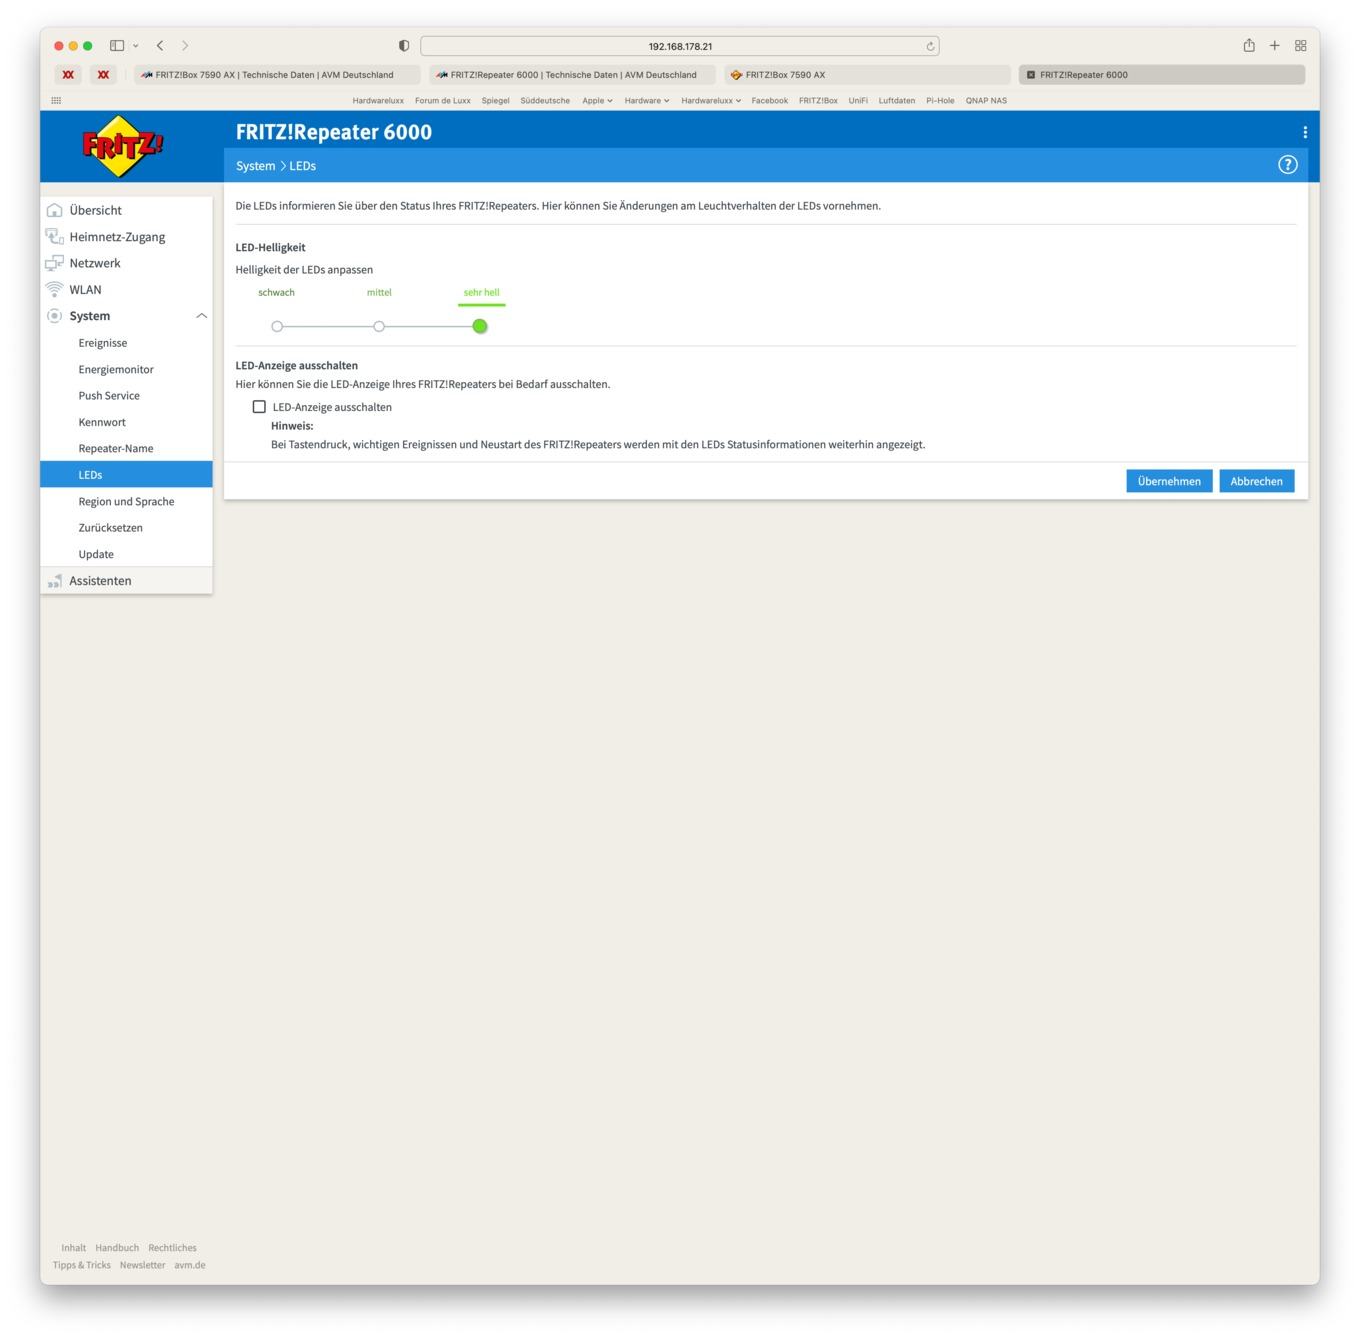Open Kennwort in System menu
The height and width of the screenshot is (1338, 1360).
(x=126, y=422)
